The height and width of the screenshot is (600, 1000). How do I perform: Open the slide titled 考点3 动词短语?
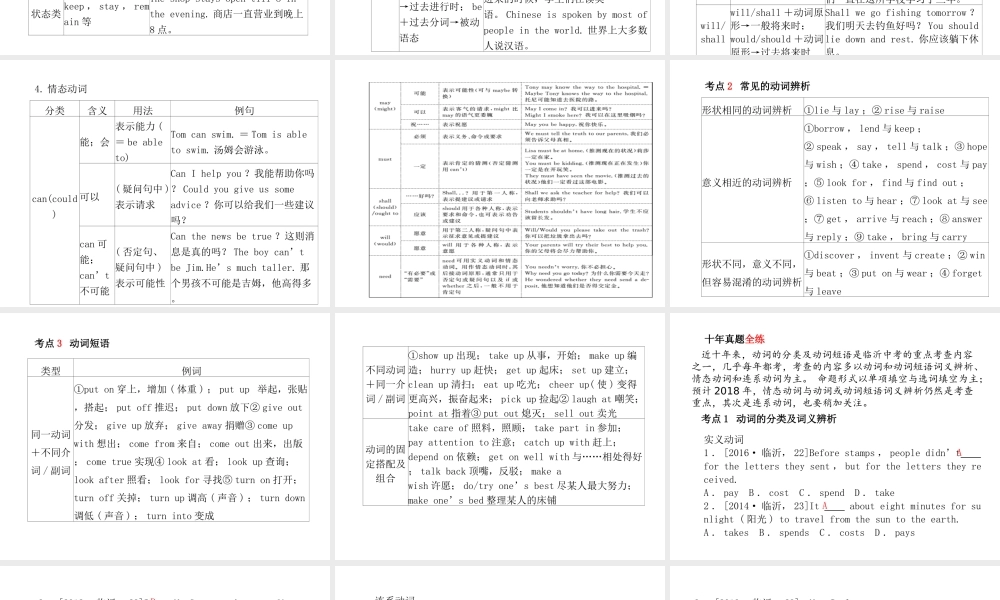[165, 436]
